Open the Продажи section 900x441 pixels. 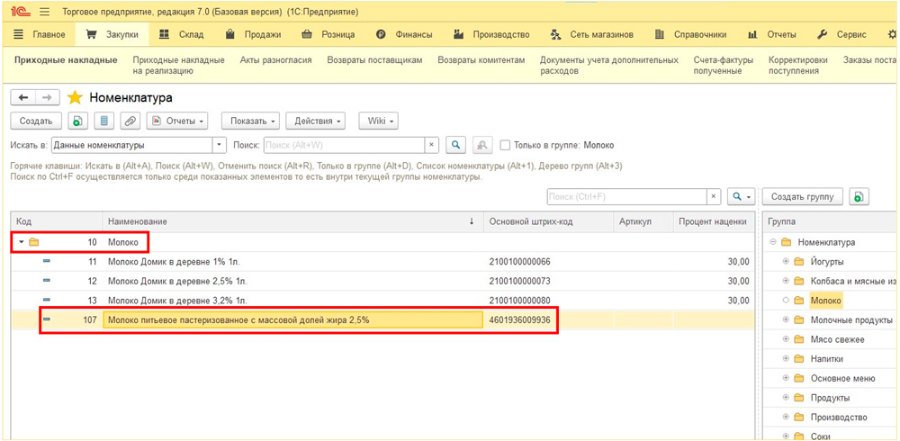[254, 34]
